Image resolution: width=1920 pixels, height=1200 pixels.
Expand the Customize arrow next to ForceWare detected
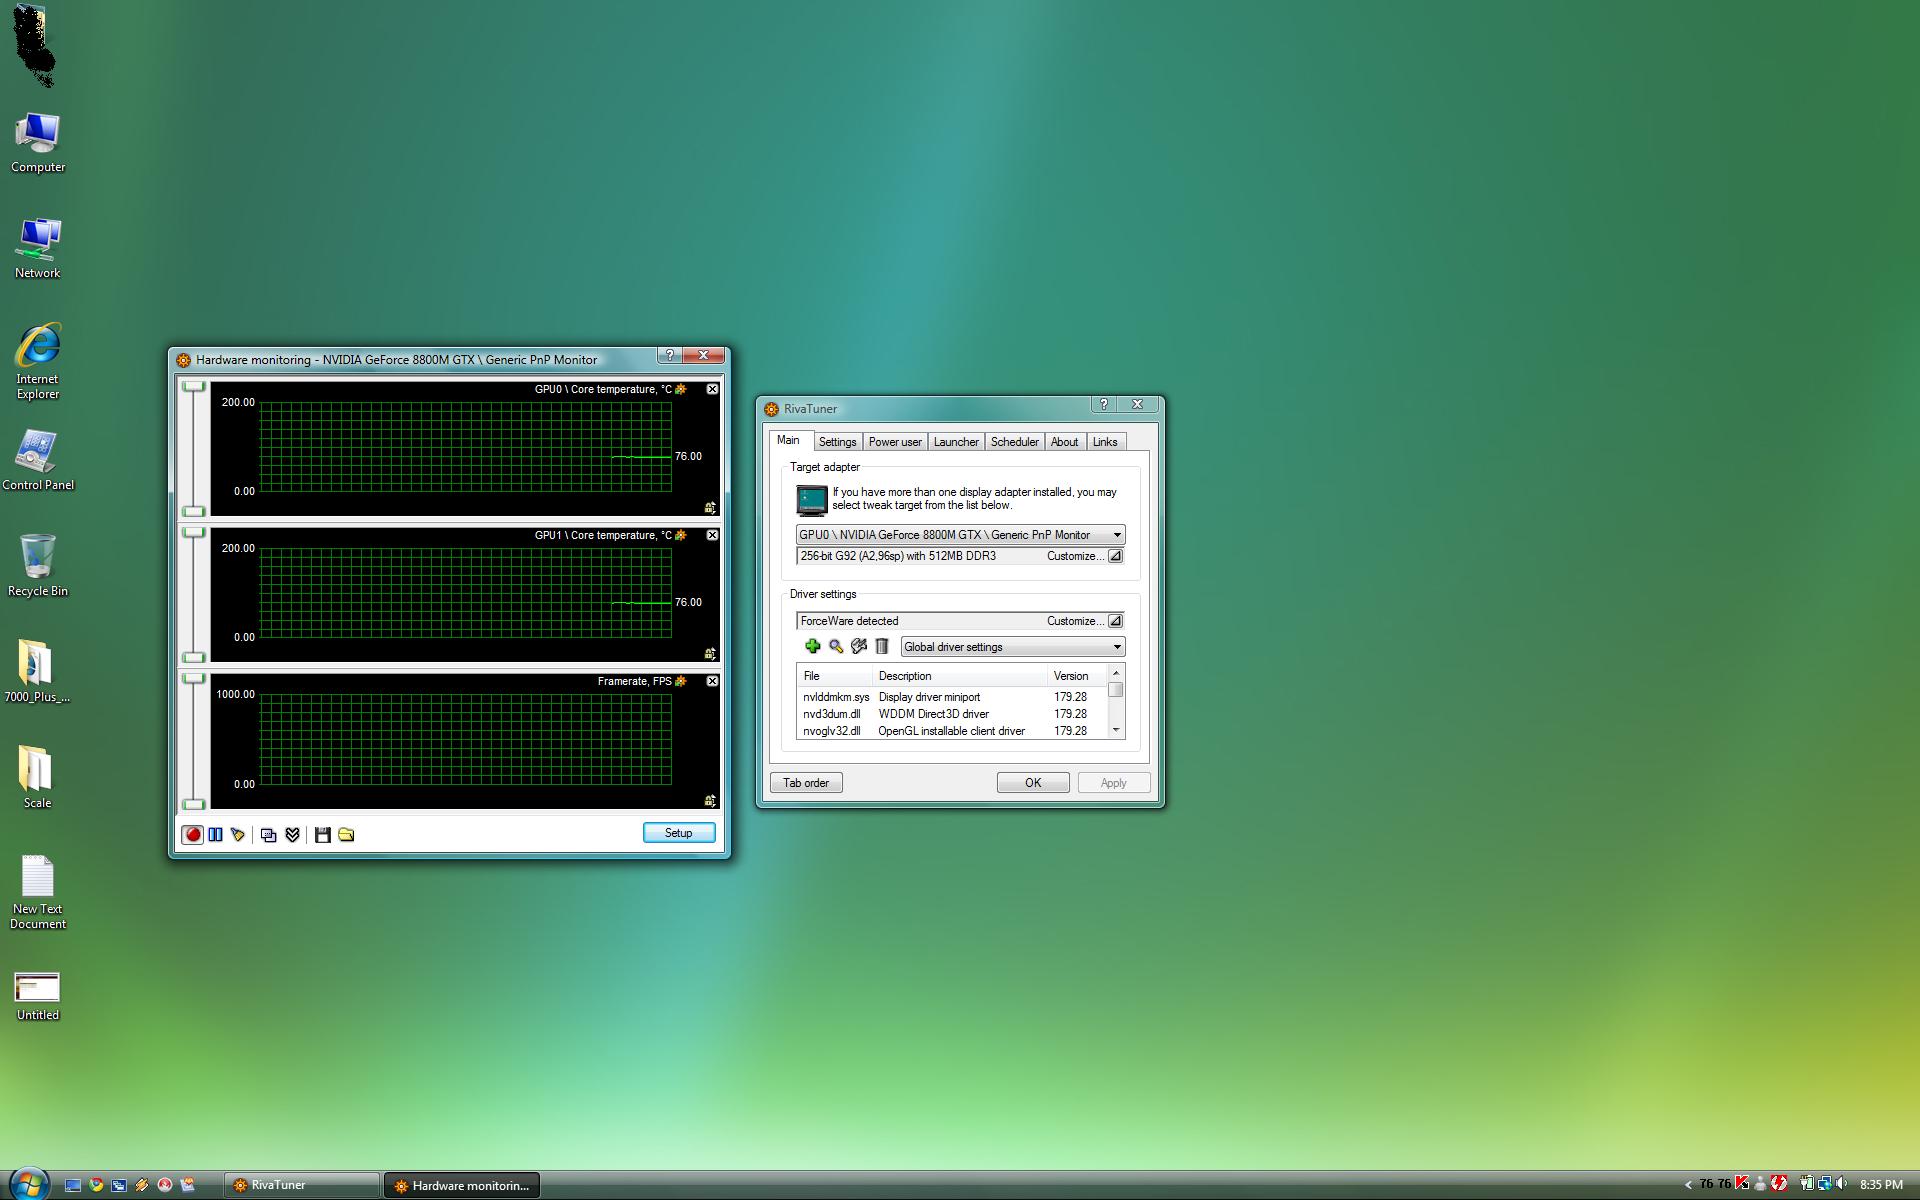point(1115,621)
